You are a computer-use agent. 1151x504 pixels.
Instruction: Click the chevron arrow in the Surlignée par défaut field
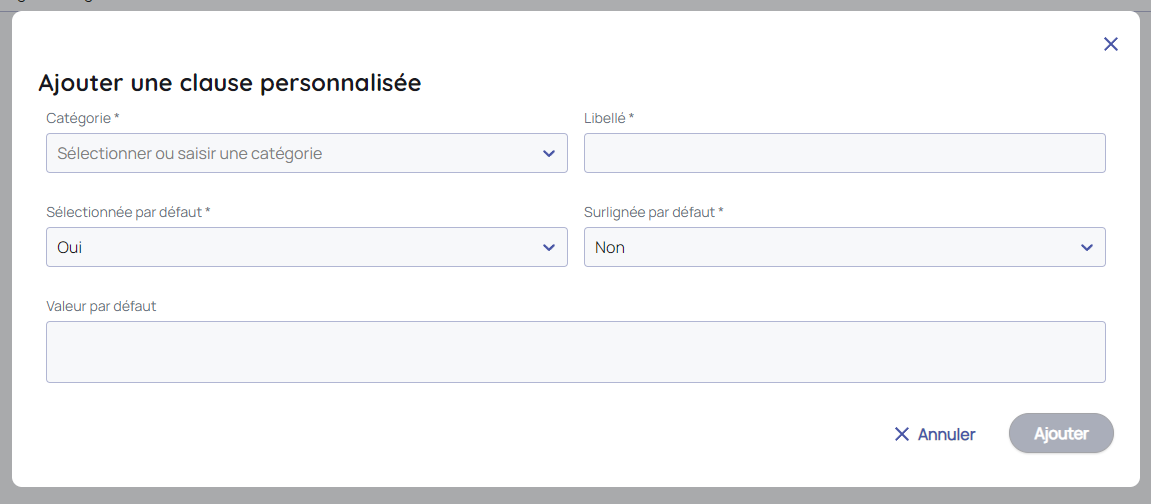[x=1086, y=247]
